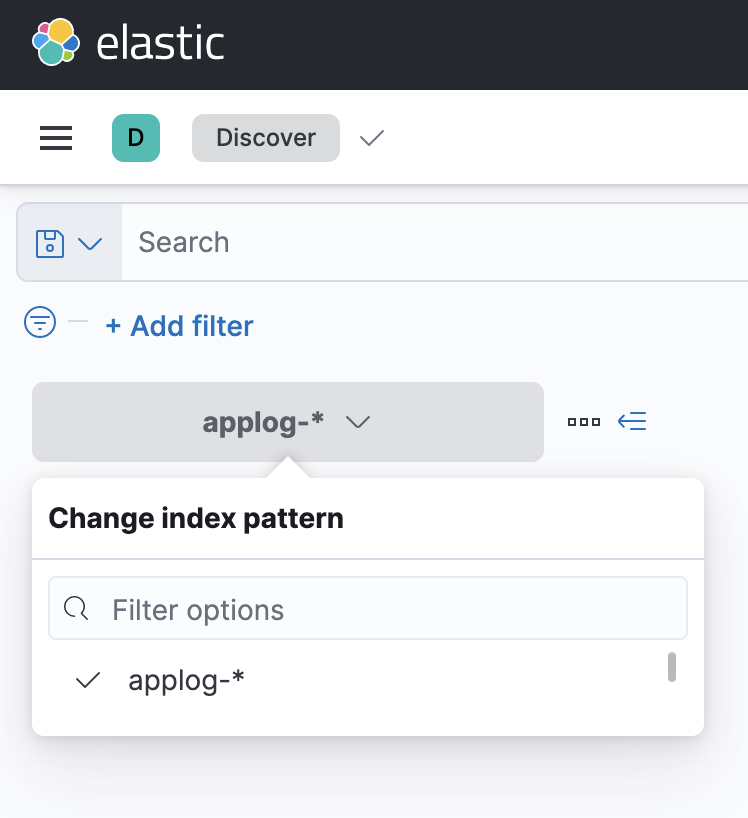Open the circular filter options icon
Image resolution: width=748 pixels, height=818 pixels.
coord(40,322)
